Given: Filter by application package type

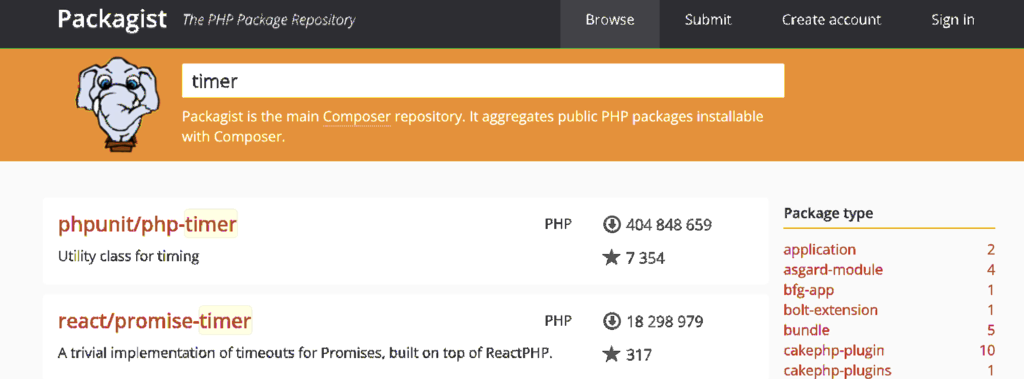Looking at the screenshot, I should click(820, 250).
